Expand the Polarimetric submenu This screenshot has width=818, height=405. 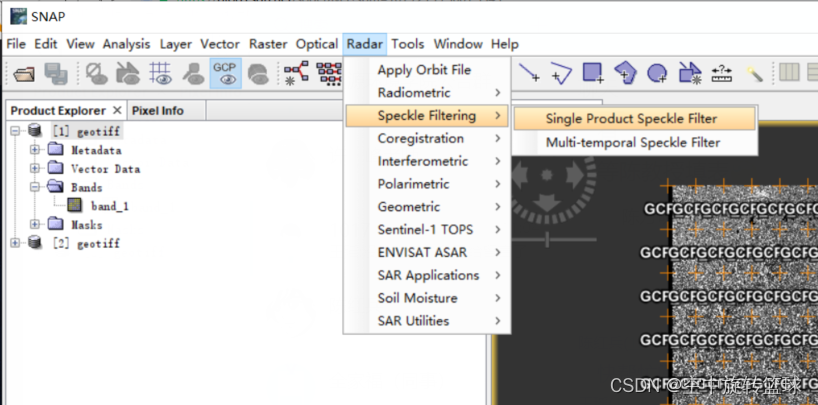click(x=427, y=184)
